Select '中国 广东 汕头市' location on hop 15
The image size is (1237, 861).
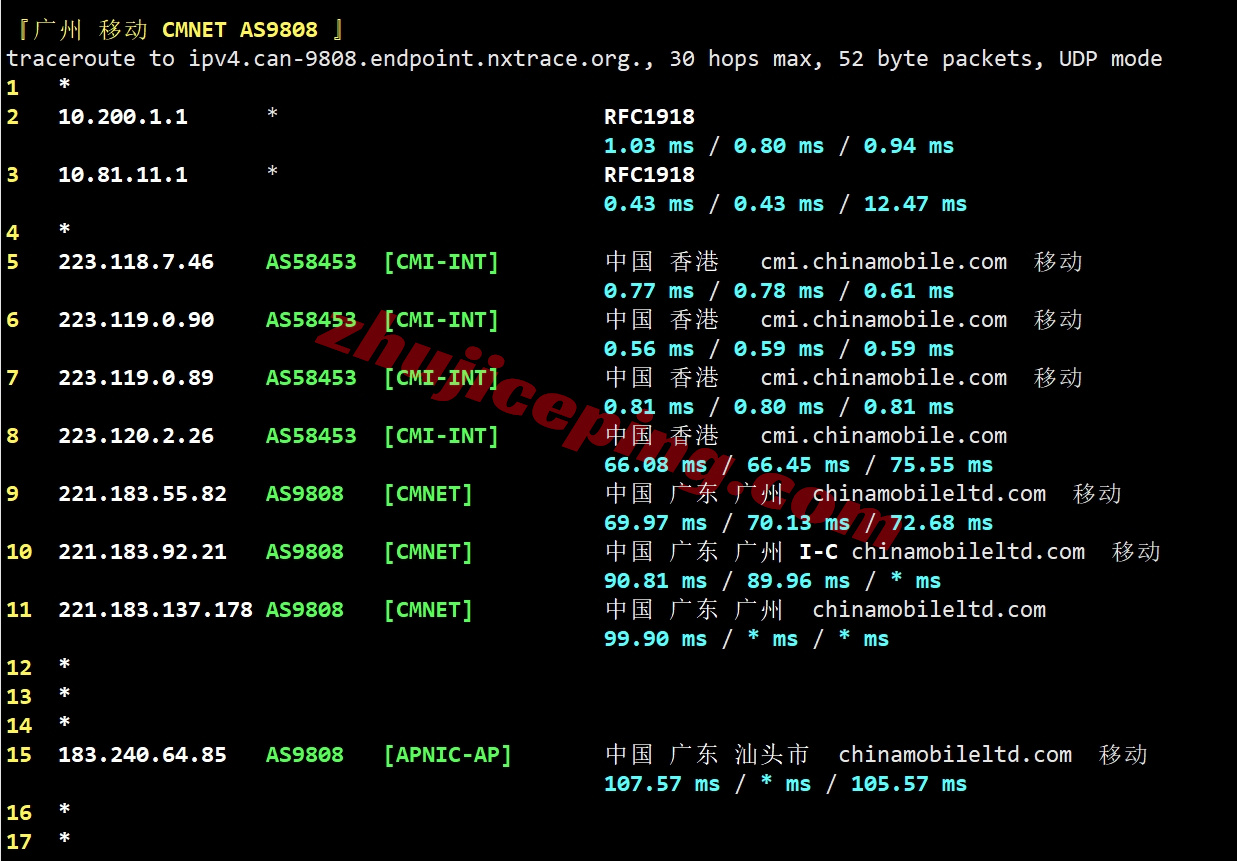click(708, 755)
